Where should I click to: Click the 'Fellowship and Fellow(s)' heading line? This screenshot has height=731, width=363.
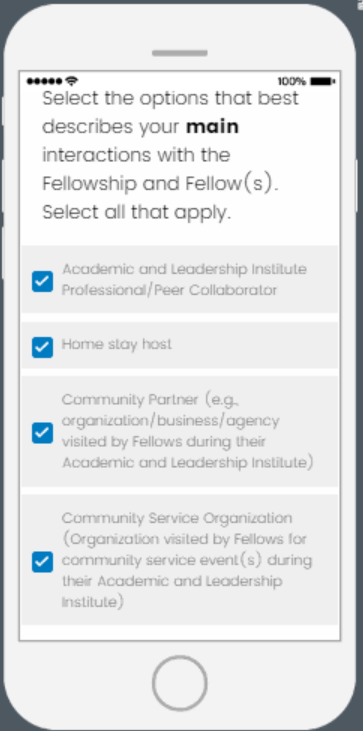[160, 184]
